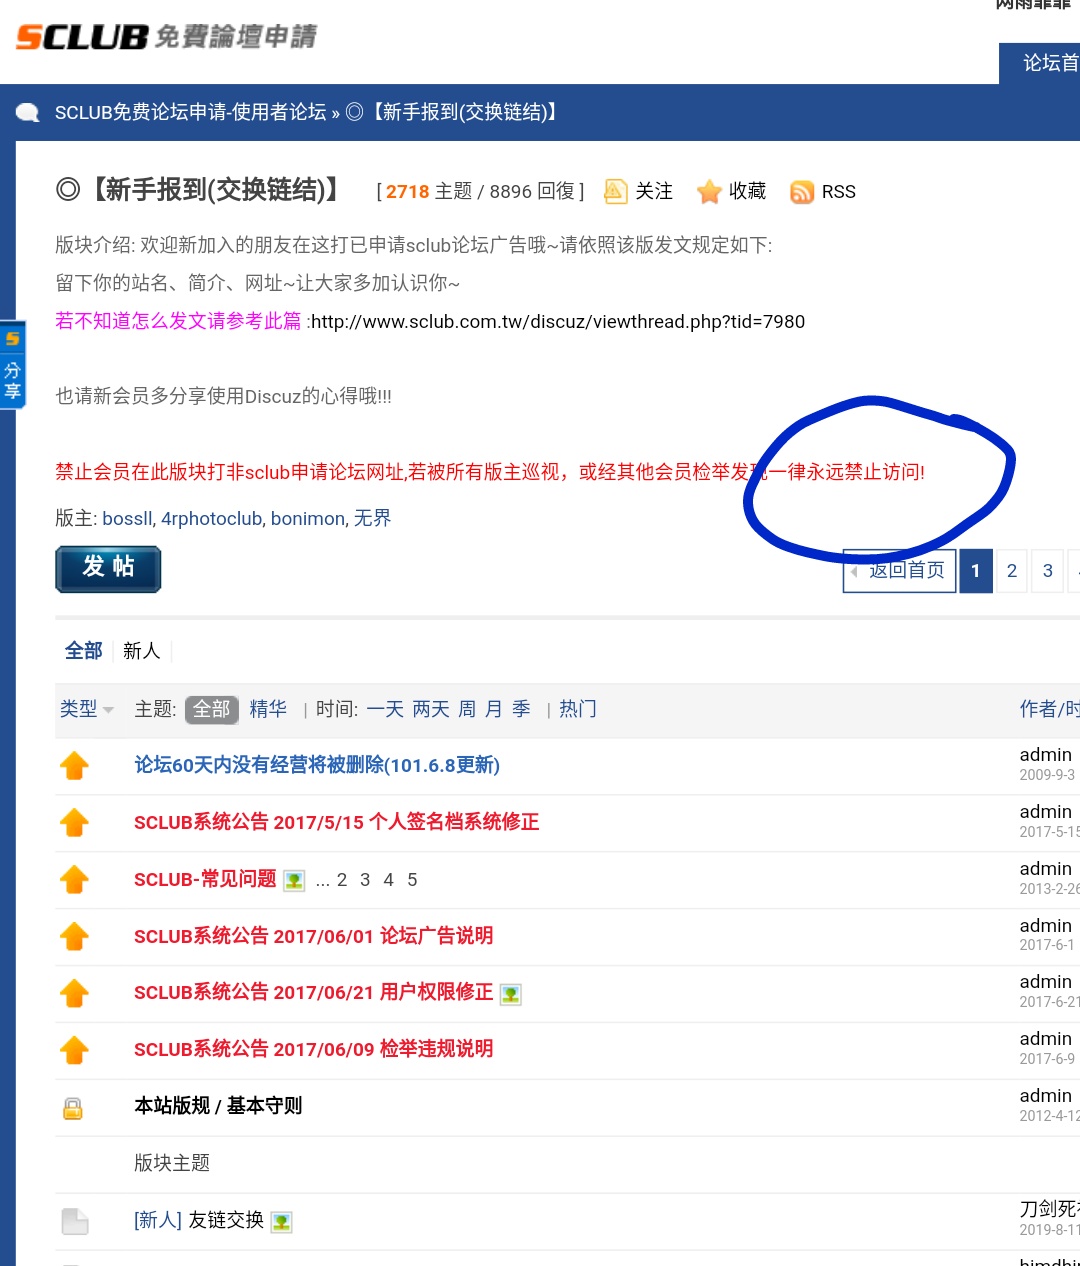Filter threads by 一天
The width and height of the screenshot is (1080, 1266).
[x=385, y=709]
